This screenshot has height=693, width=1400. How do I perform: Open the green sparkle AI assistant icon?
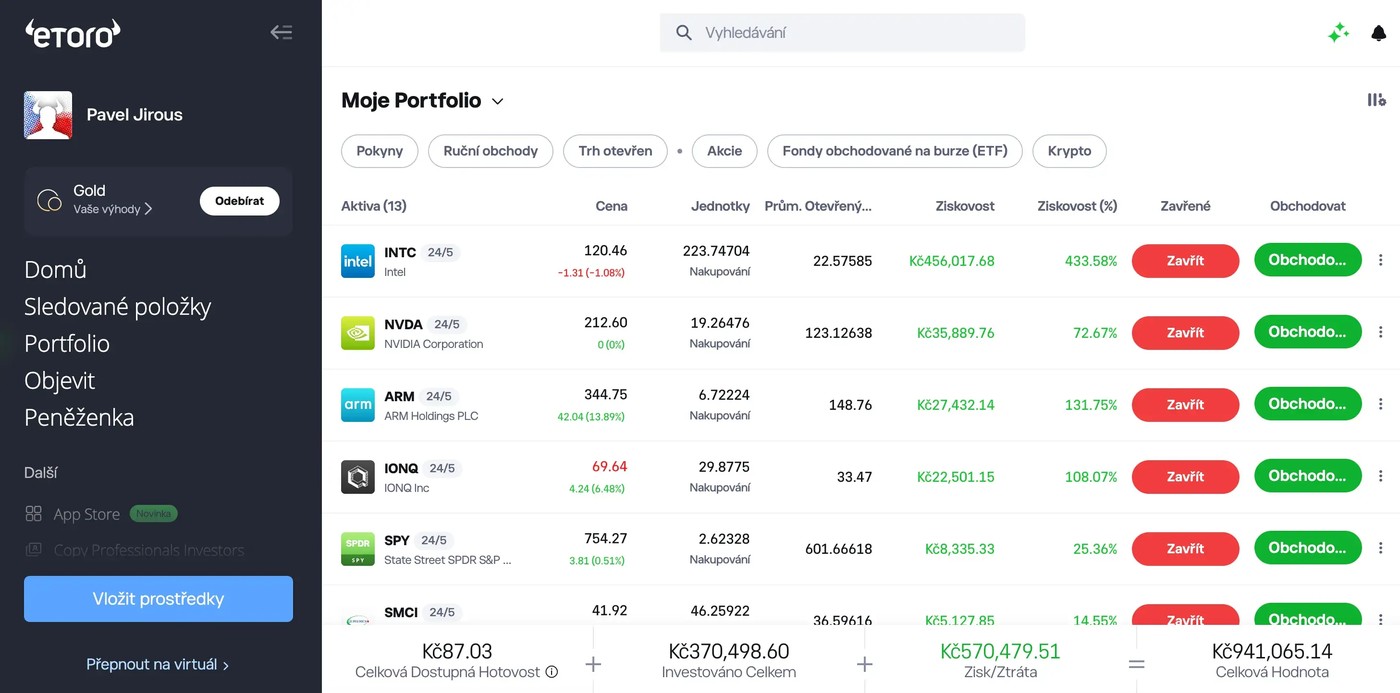tap(1338, 33)
